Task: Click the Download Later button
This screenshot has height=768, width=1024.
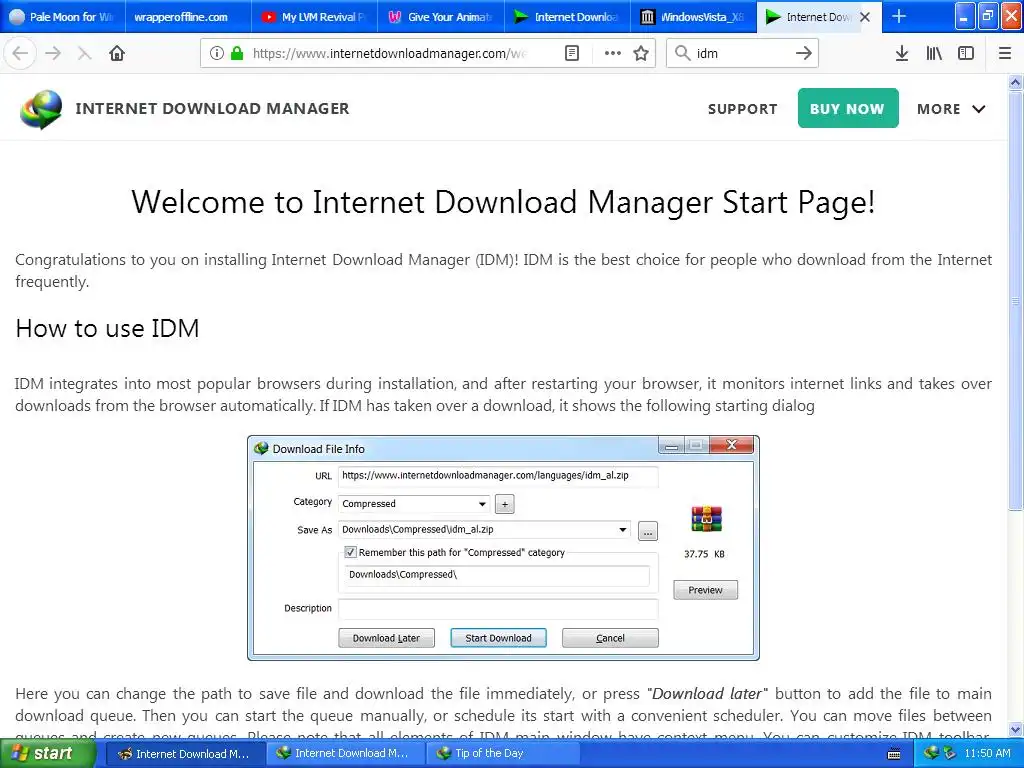Action: tap(387, 638)
